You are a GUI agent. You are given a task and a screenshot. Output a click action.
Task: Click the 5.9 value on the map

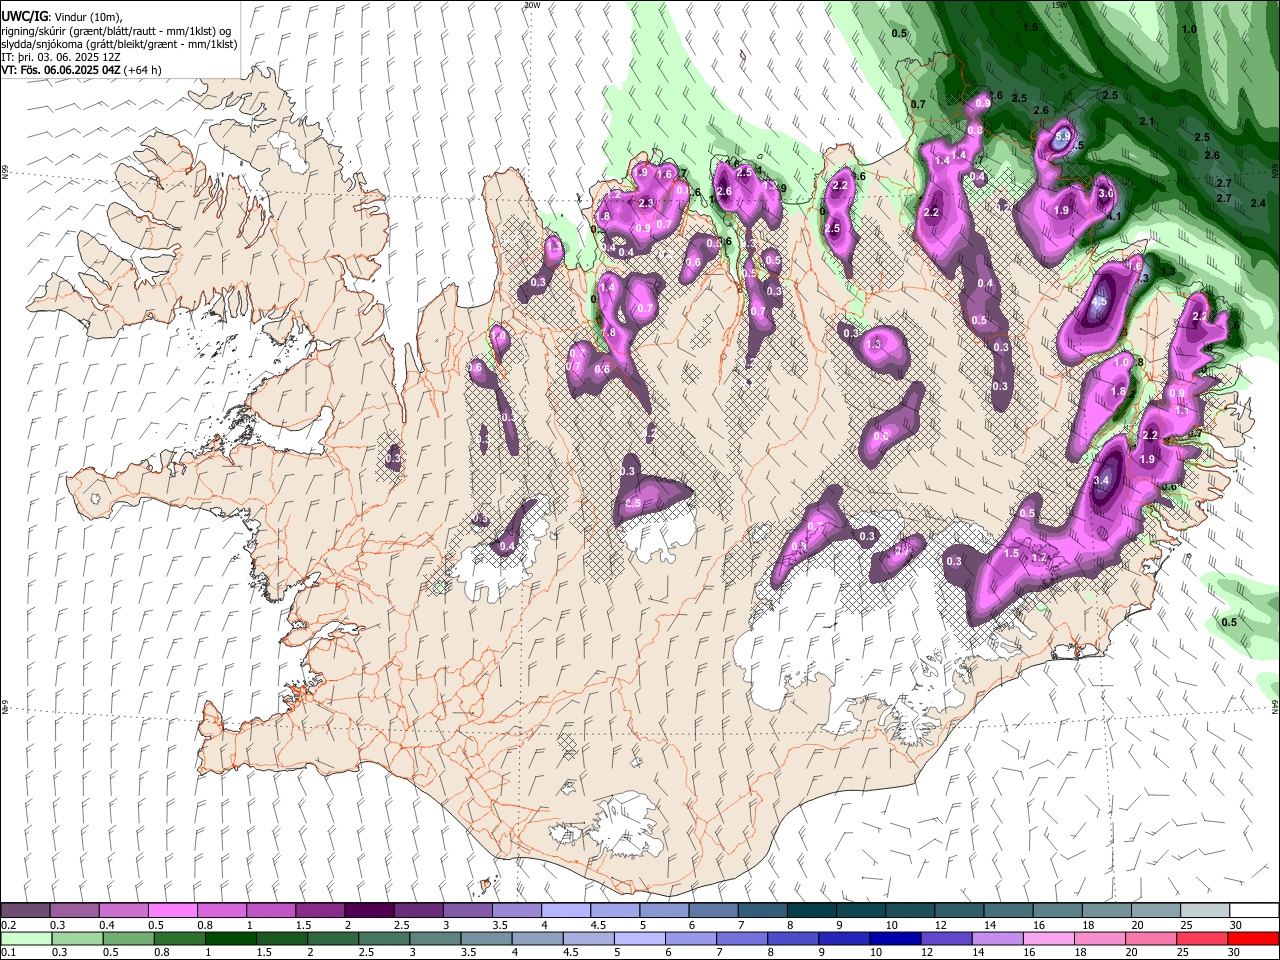tap(1062, 136)
